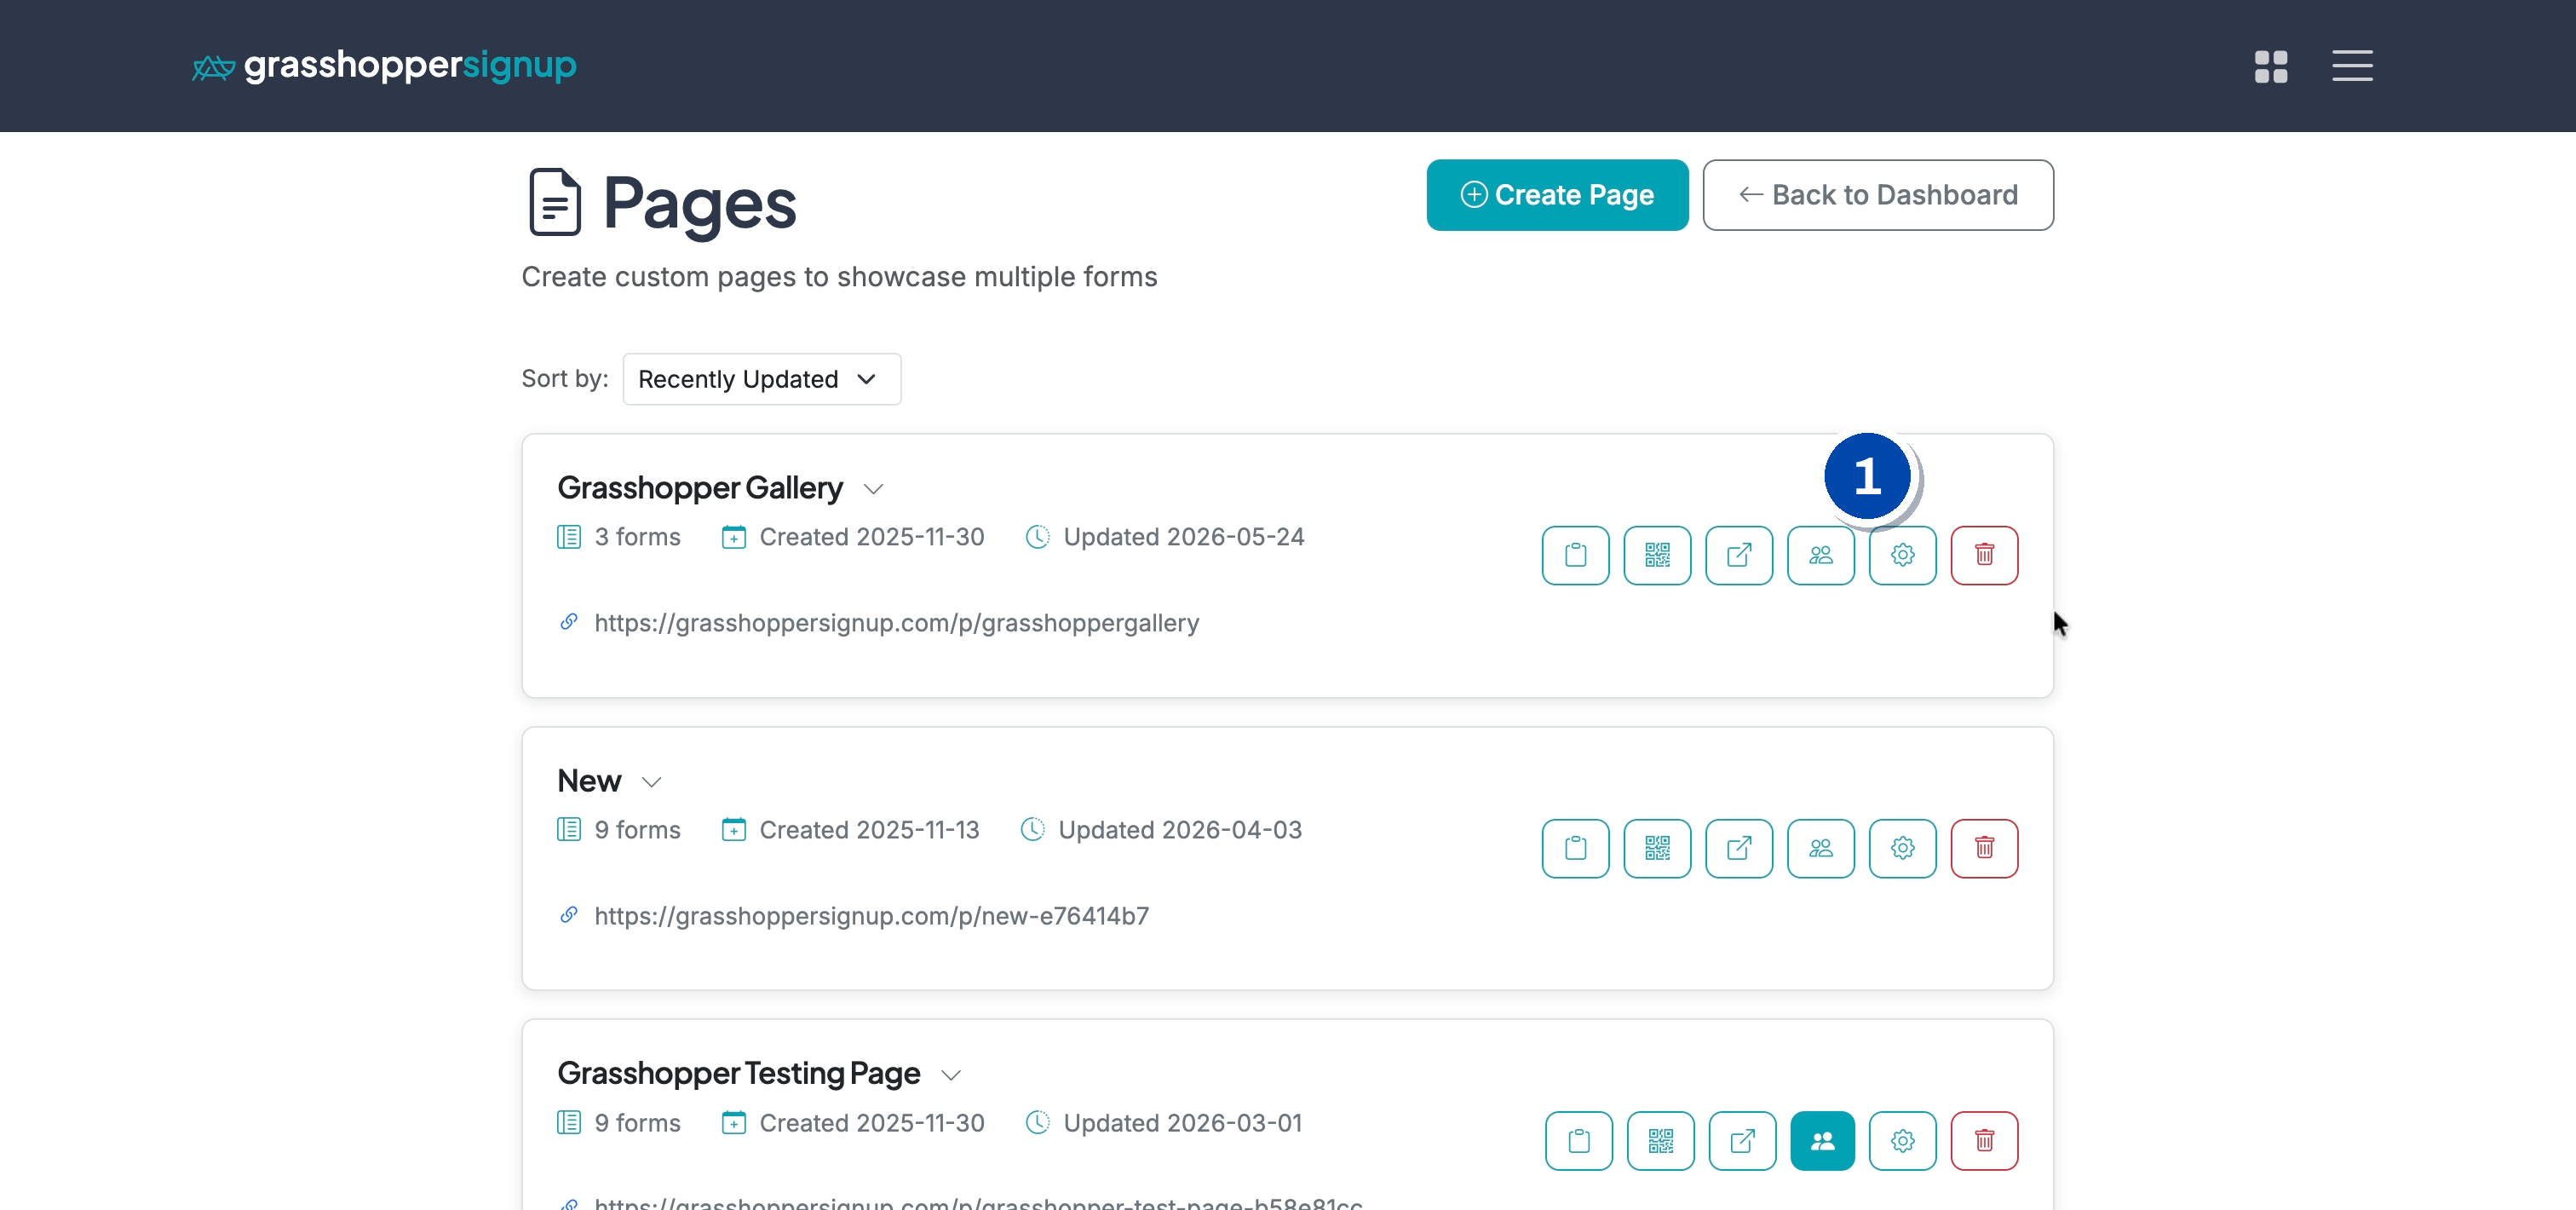Click 'Created 2025-11-13' text
The height and width of the screenshot is (1210, 2576).
pos(869,830)
